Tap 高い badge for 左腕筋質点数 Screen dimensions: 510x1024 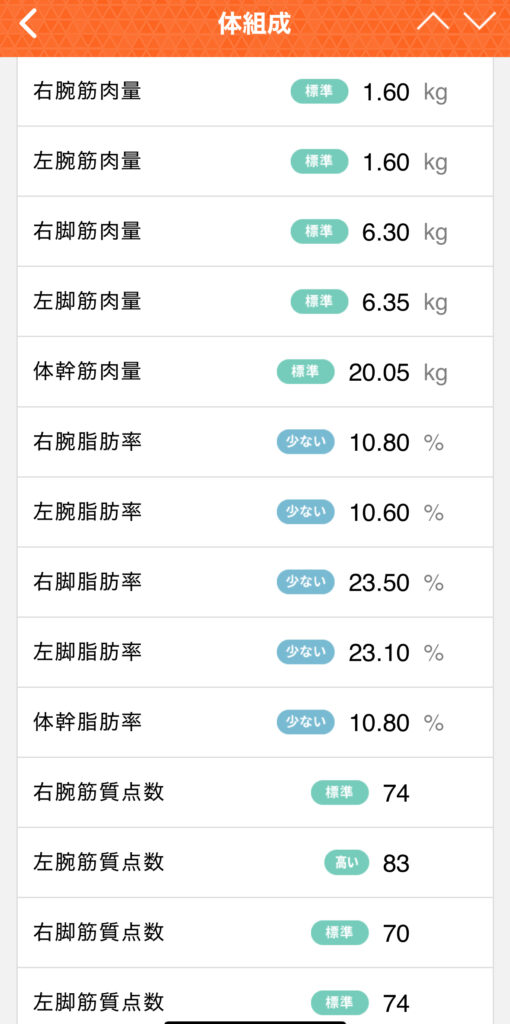point(347,863)
